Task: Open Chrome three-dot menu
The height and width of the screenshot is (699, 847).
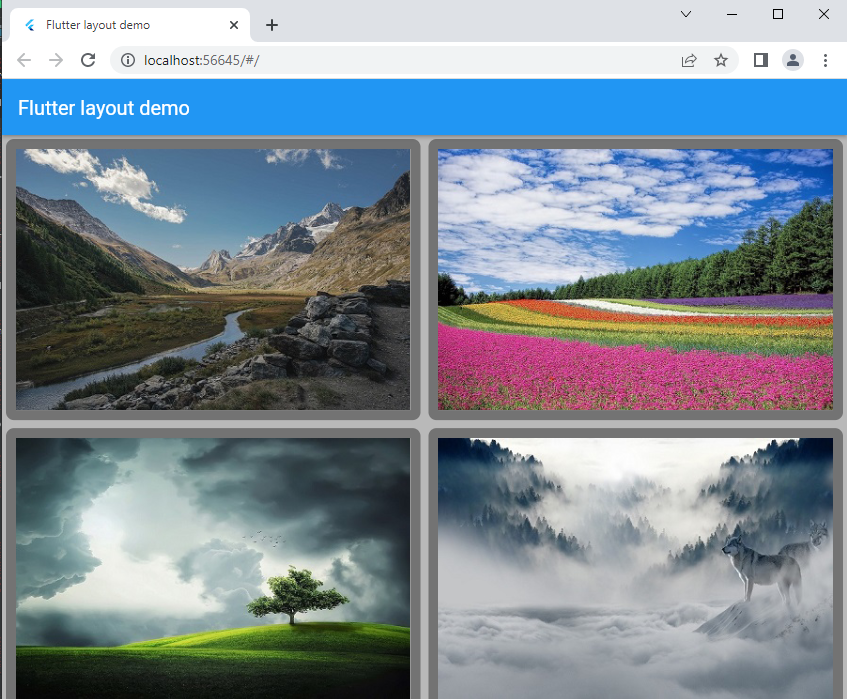Action: pyautogui.click(x=825, y=60)
